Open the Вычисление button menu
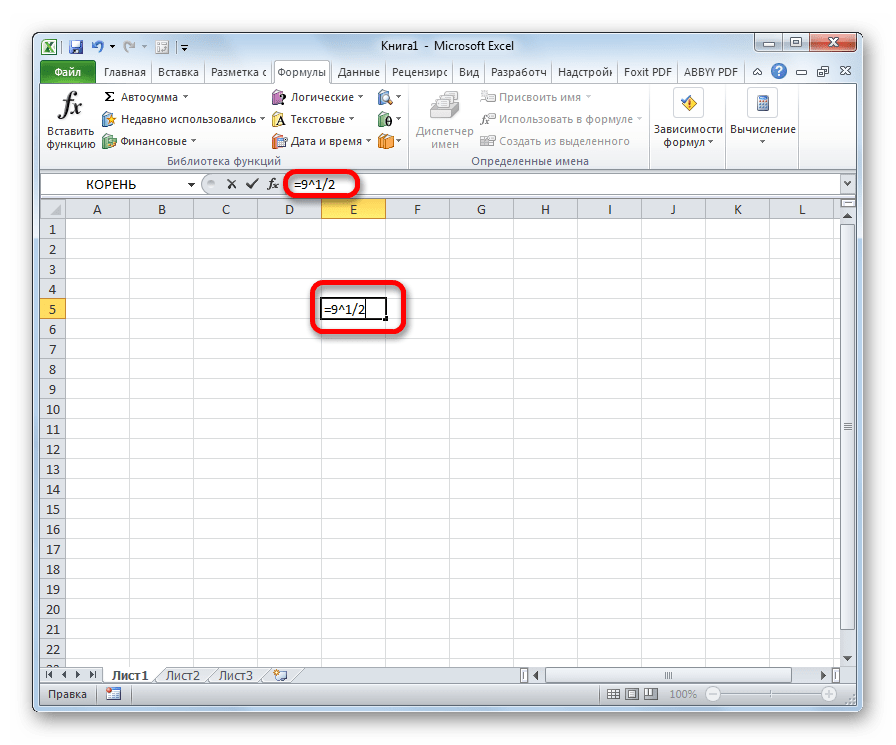Screen dimensions: 896x745 762,119
